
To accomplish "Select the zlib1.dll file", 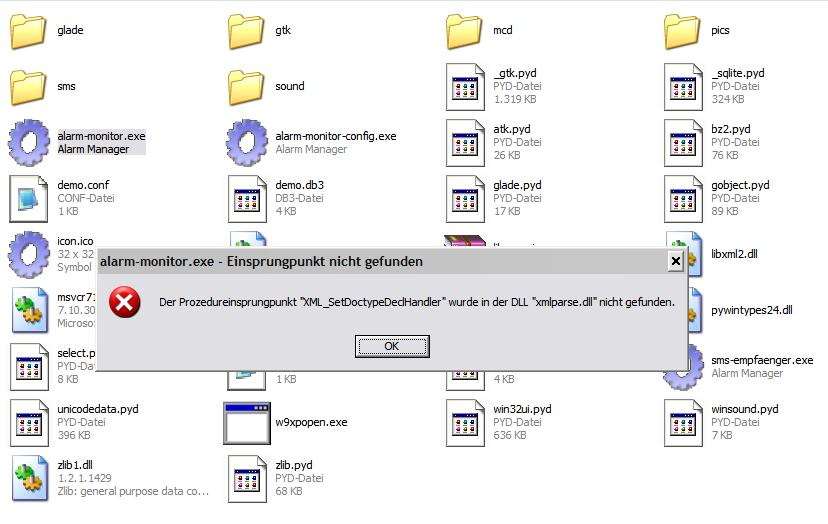I will click(29, 478).
